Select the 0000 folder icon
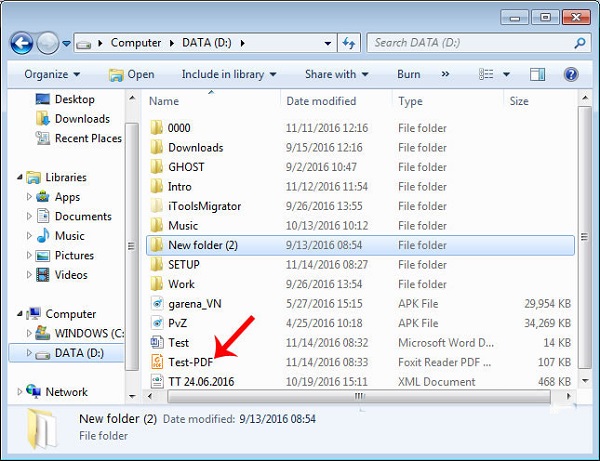The height and width of the screenshot is (461, 600). [x=157, y=128]
